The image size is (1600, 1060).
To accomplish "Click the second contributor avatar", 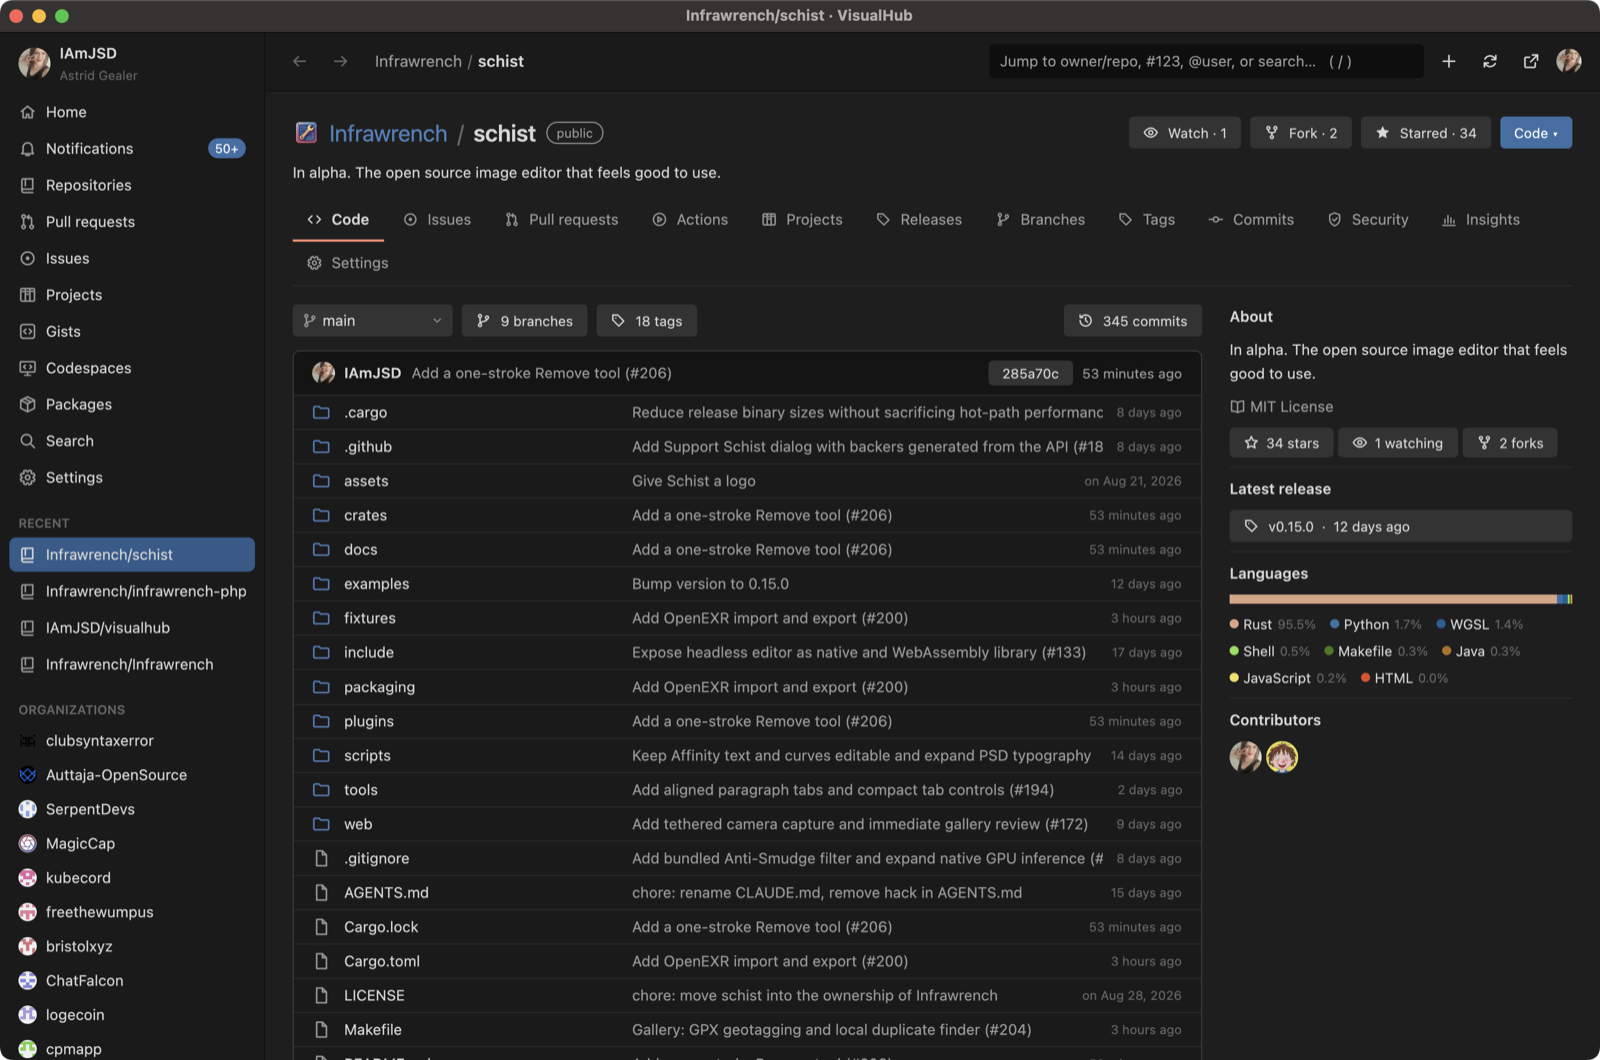I will [x=1282, y=757].
